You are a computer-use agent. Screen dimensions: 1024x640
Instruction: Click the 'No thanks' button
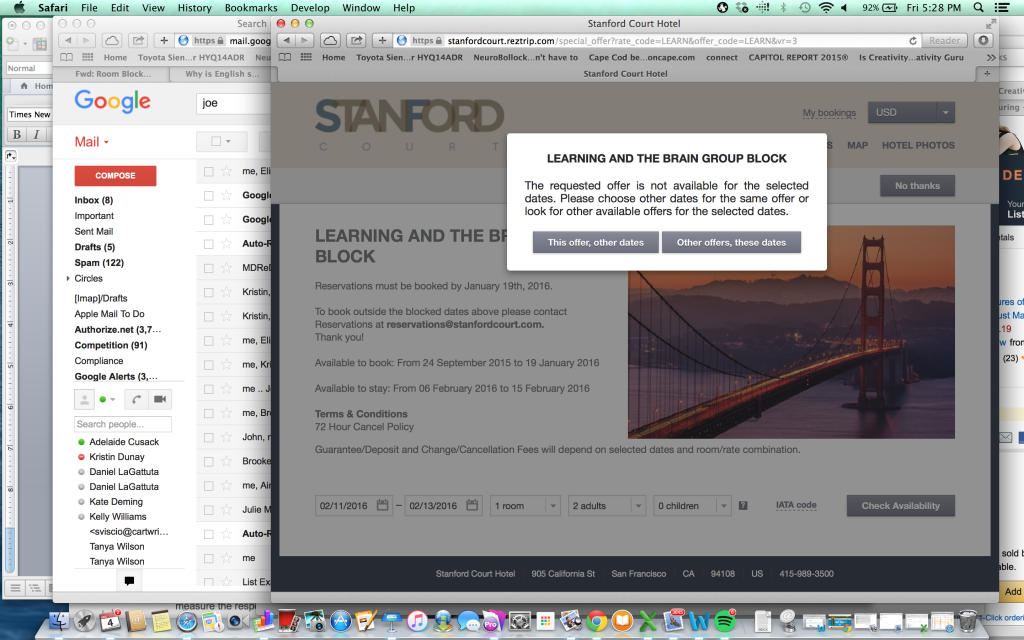pyautogui.click(x=917, y=185)
